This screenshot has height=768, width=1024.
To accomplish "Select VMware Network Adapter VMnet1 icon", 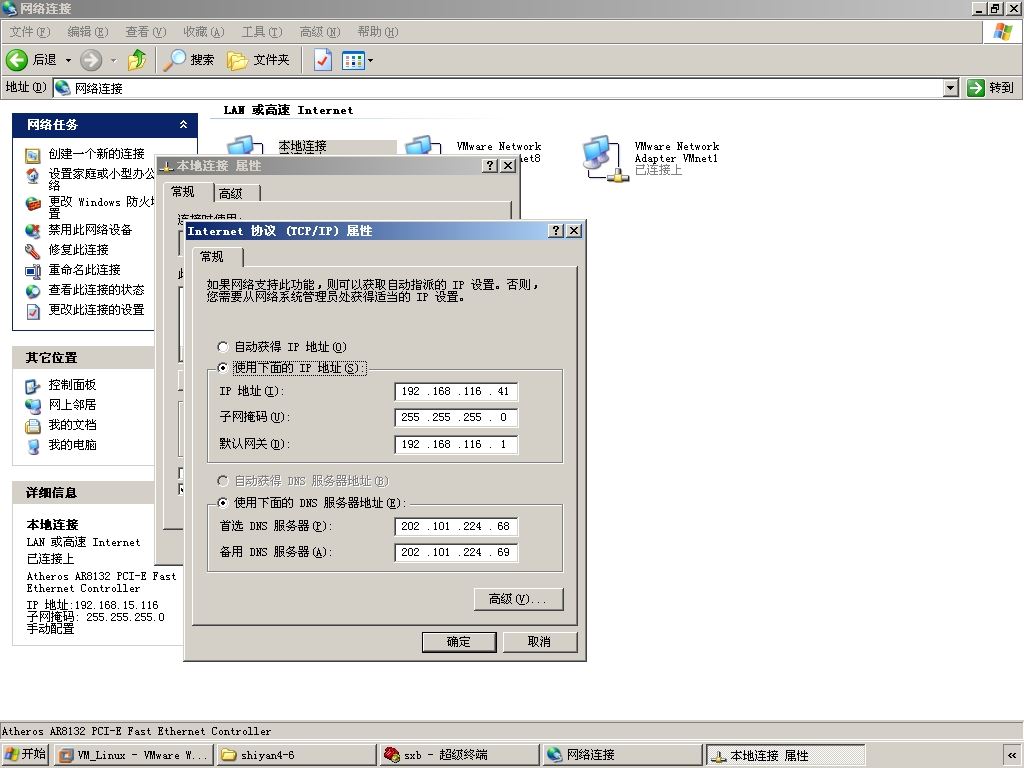I will 605,158.
